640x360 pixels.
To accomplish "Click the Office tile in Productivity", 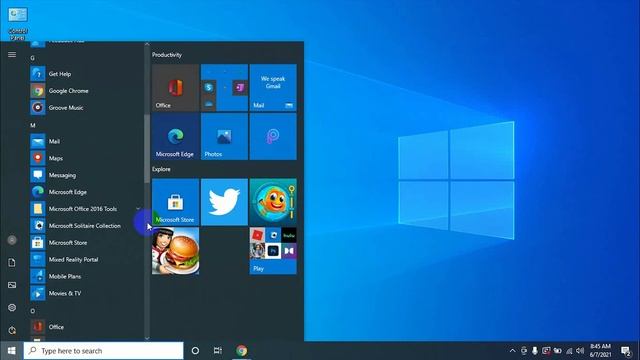I will [x=176, y=87].
